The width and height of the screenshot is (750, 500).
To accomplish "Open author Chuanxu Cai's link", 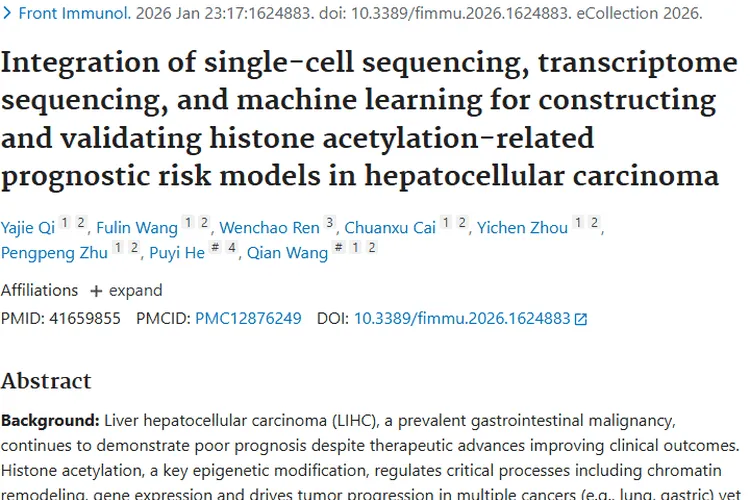I will [x=390, y=228].
